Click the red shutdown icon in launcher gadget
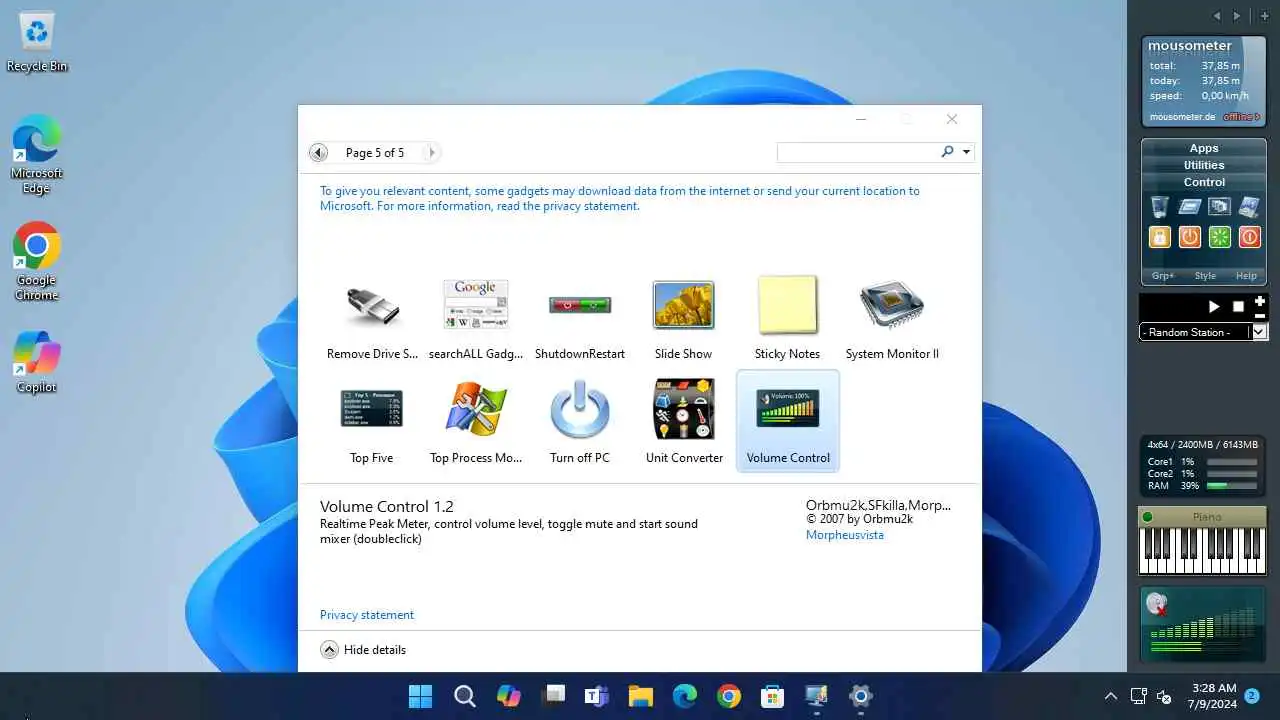 pyautogui.click(x=1249, y=237)
